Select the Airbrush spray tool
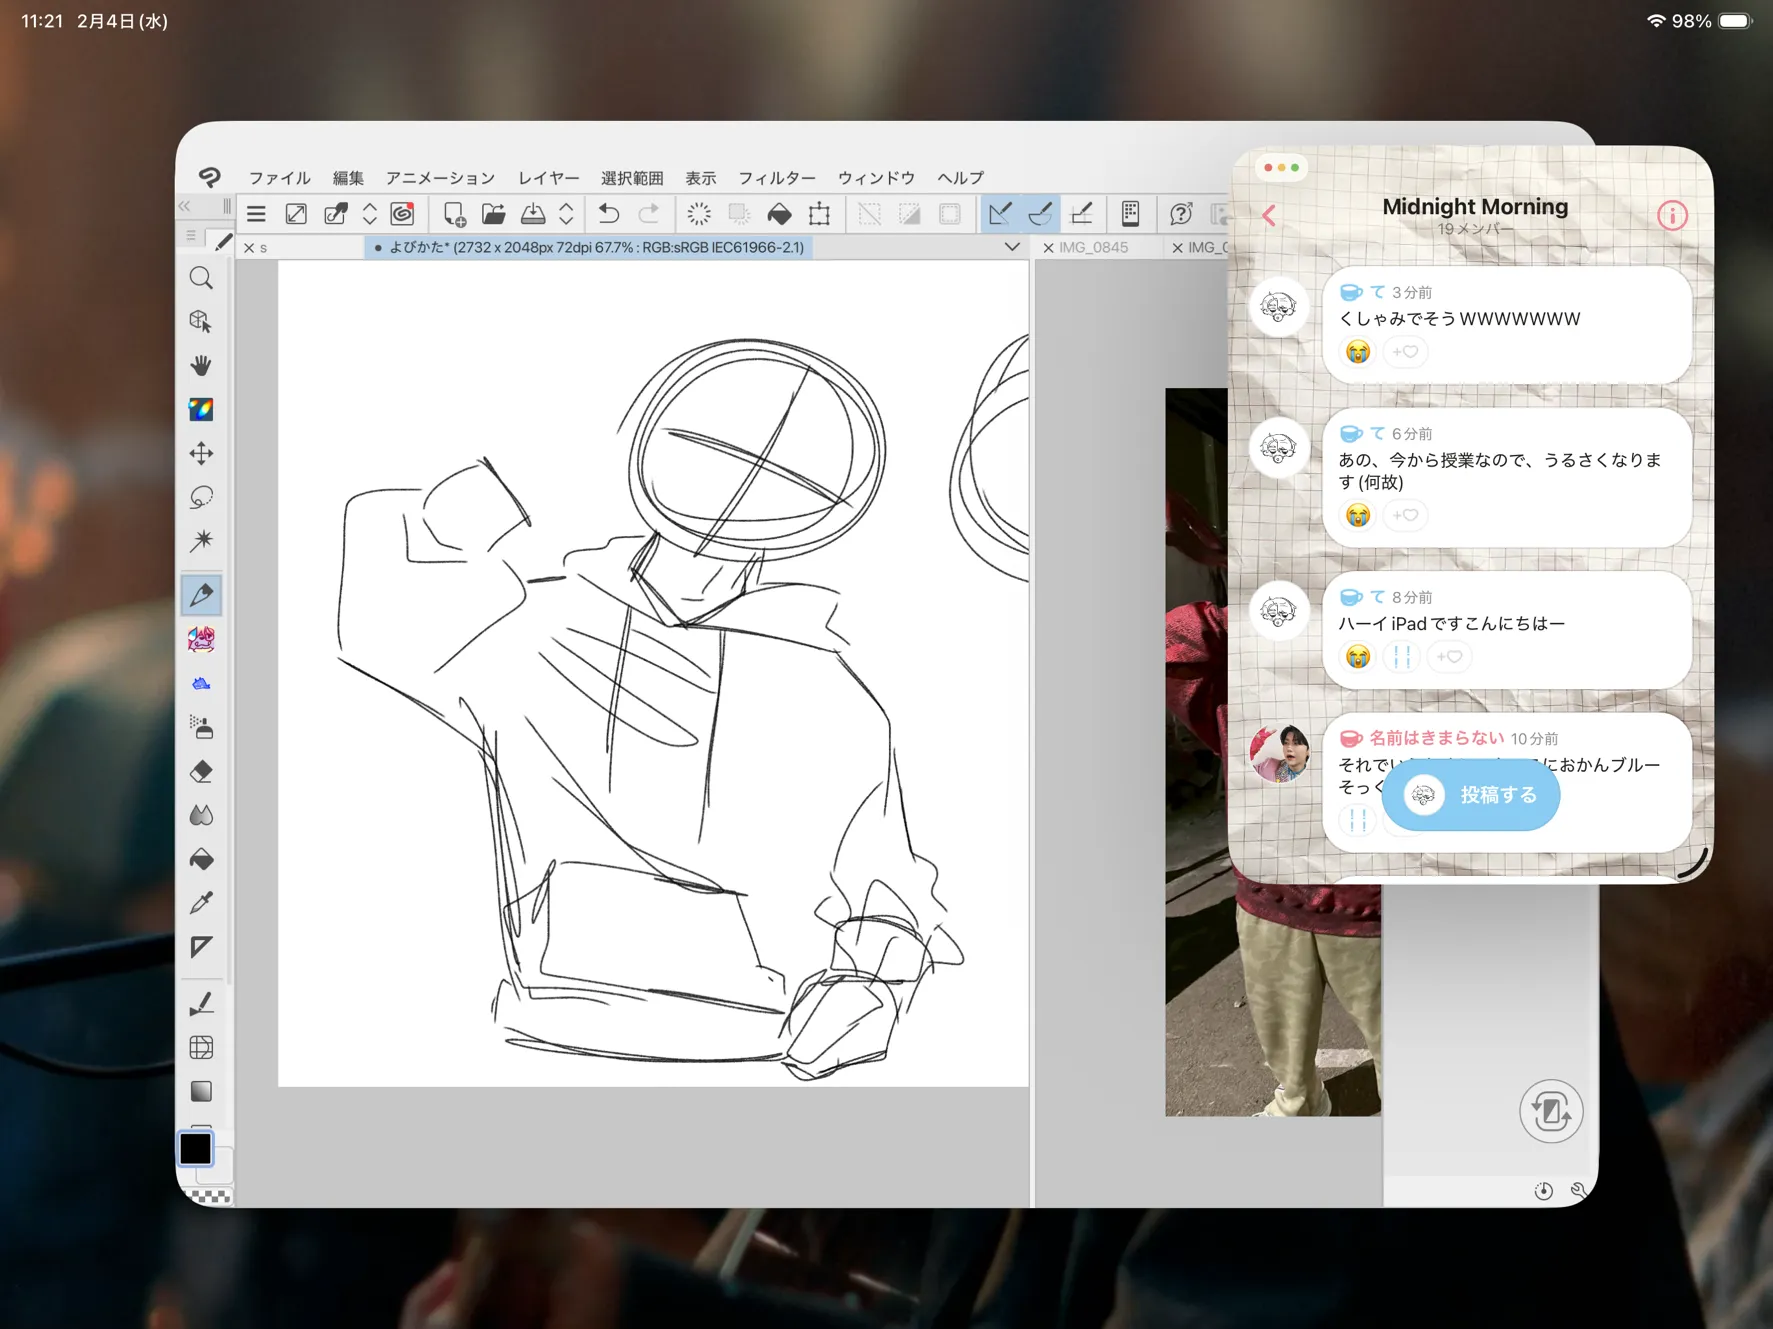 coord(201,727)
